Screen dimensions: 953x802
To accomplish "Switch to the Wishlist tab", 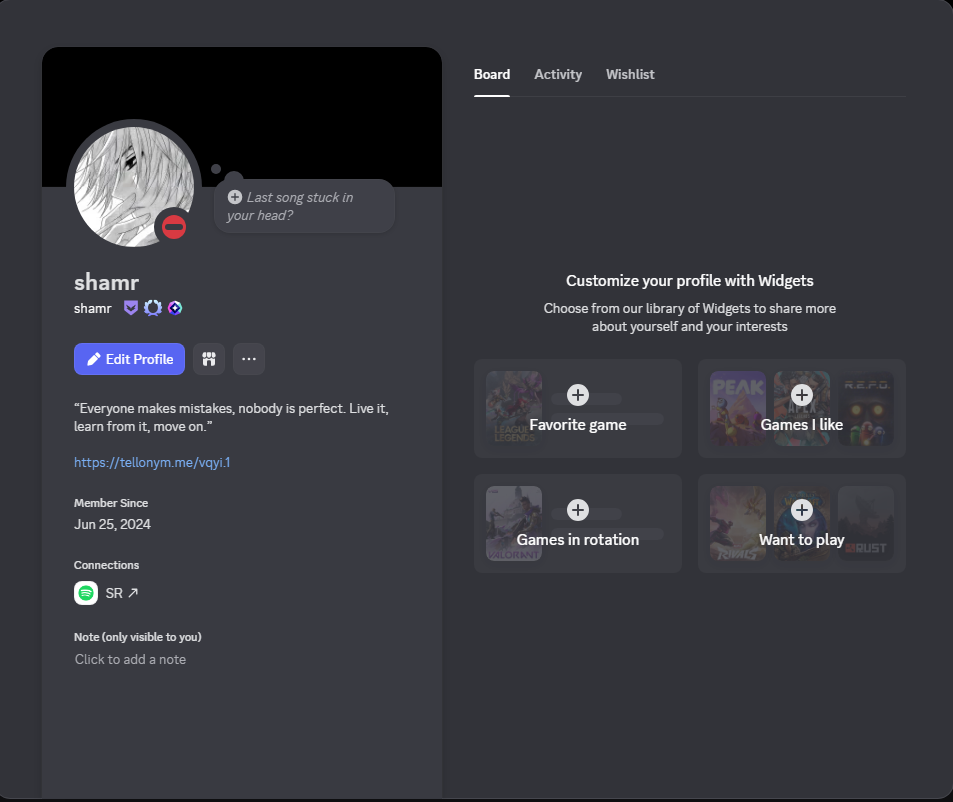I will click(630, 75).
